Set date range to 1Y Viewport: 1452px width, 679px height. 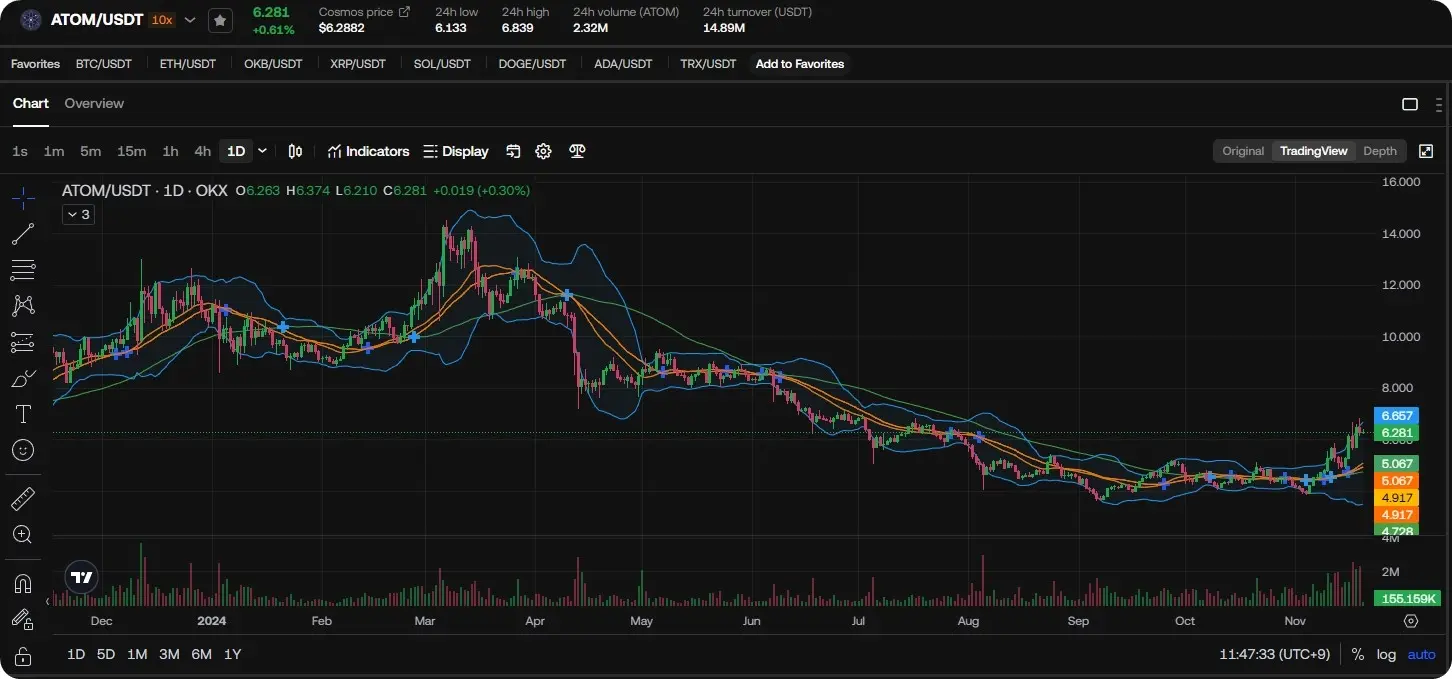(232, 655)
